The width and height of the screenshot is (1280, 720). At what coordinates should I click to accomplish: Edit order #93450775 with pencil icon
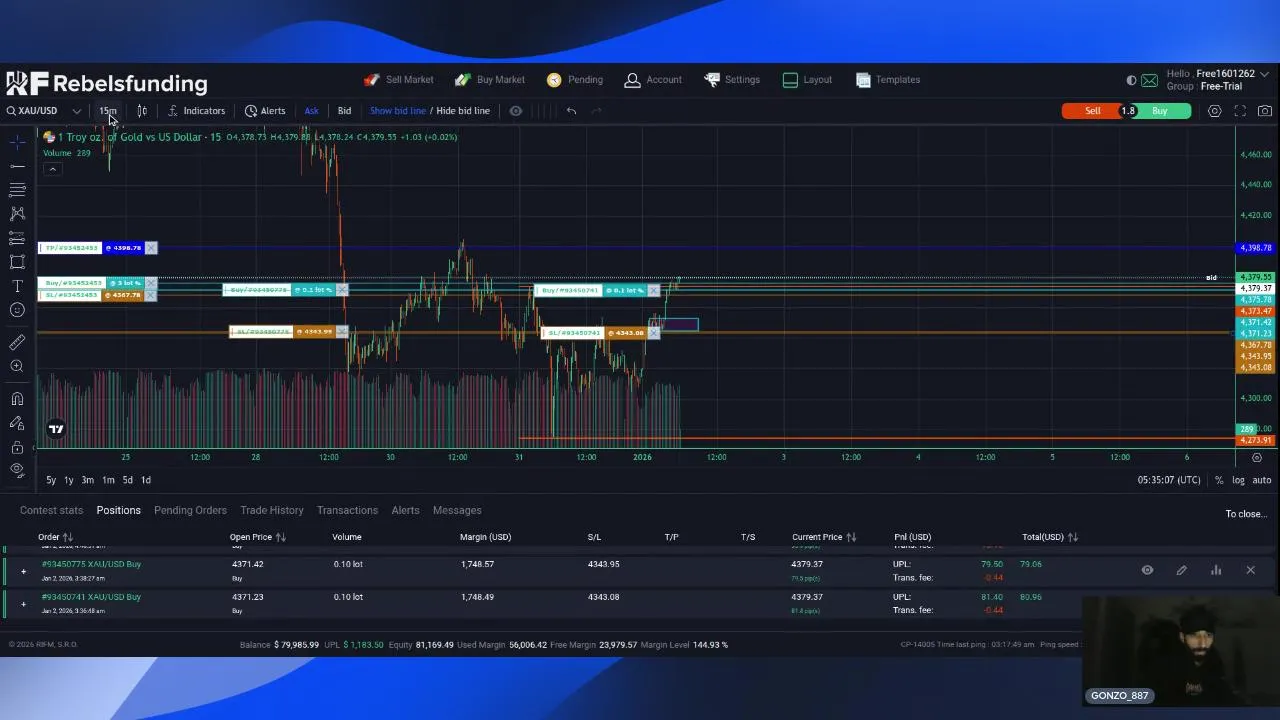pos(1181,570)
